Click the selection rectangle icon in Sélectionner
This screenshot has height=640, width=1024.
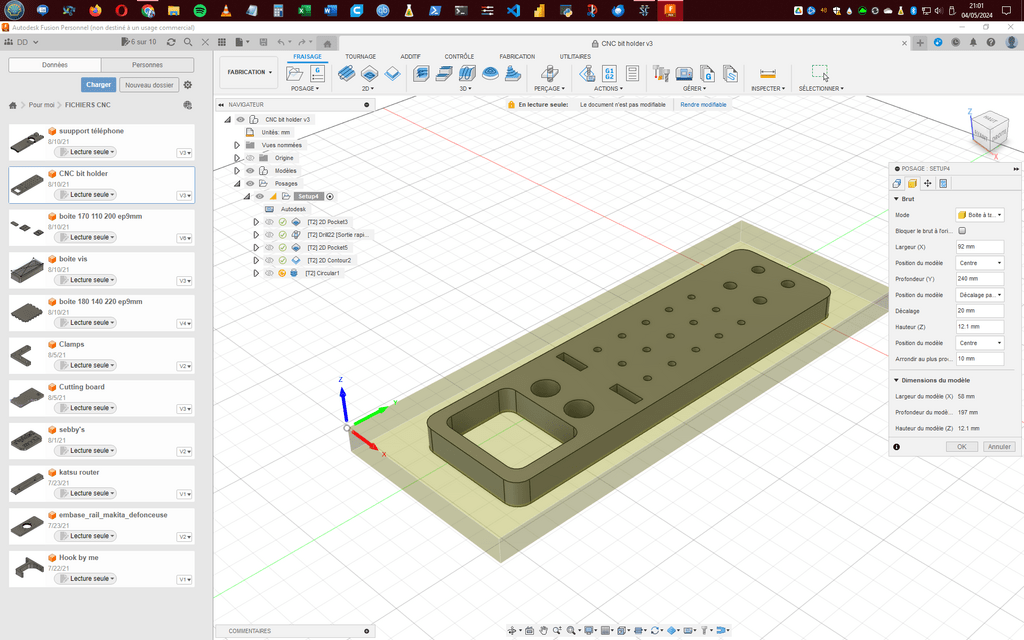(x=820, y=72)
